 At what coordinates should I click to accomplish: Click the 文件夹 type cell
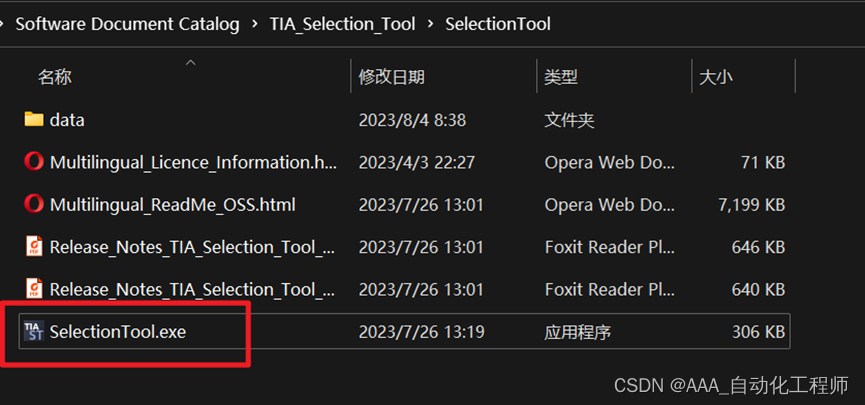click(x=569, y=120)
